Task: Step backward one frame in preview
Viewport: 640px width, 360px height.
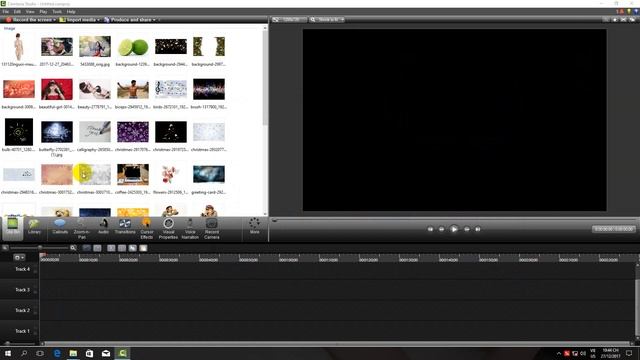Action: [442, 229]
